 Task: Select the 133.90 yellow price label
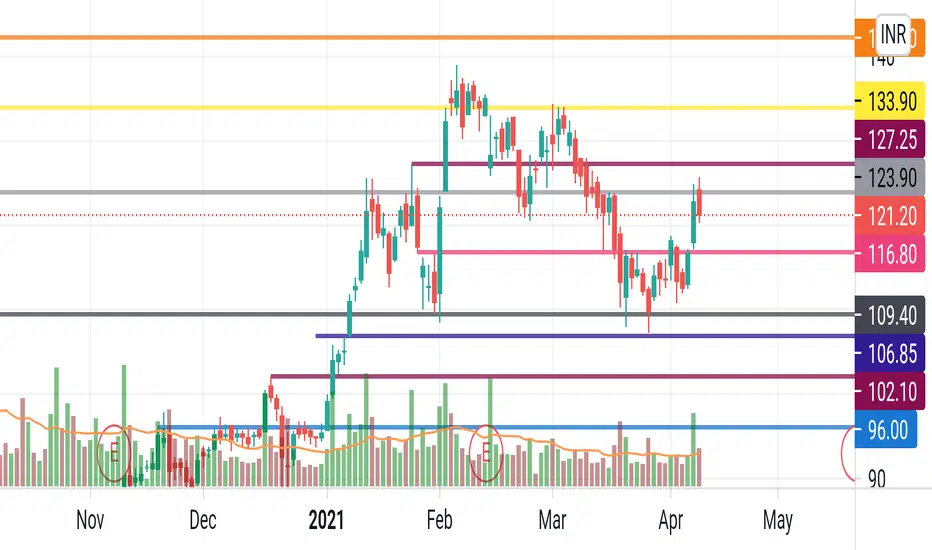[889, 102]
